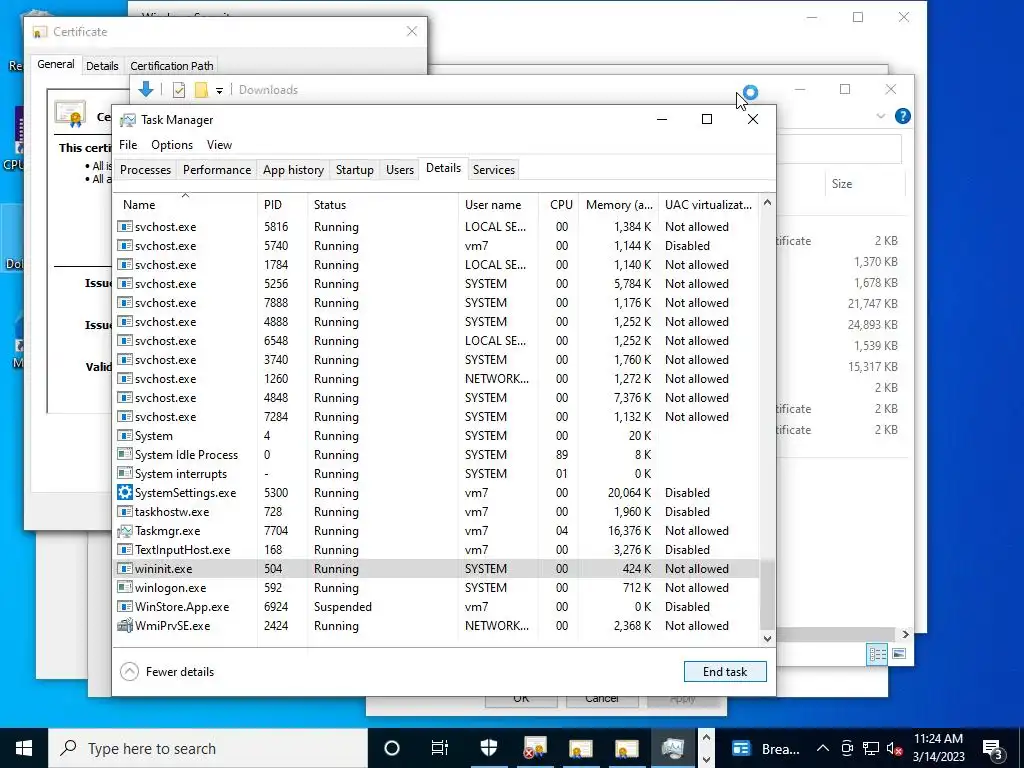Switch to large icons view in Downloads window
Screen dimensions: 1024x768
pos(899,654)
